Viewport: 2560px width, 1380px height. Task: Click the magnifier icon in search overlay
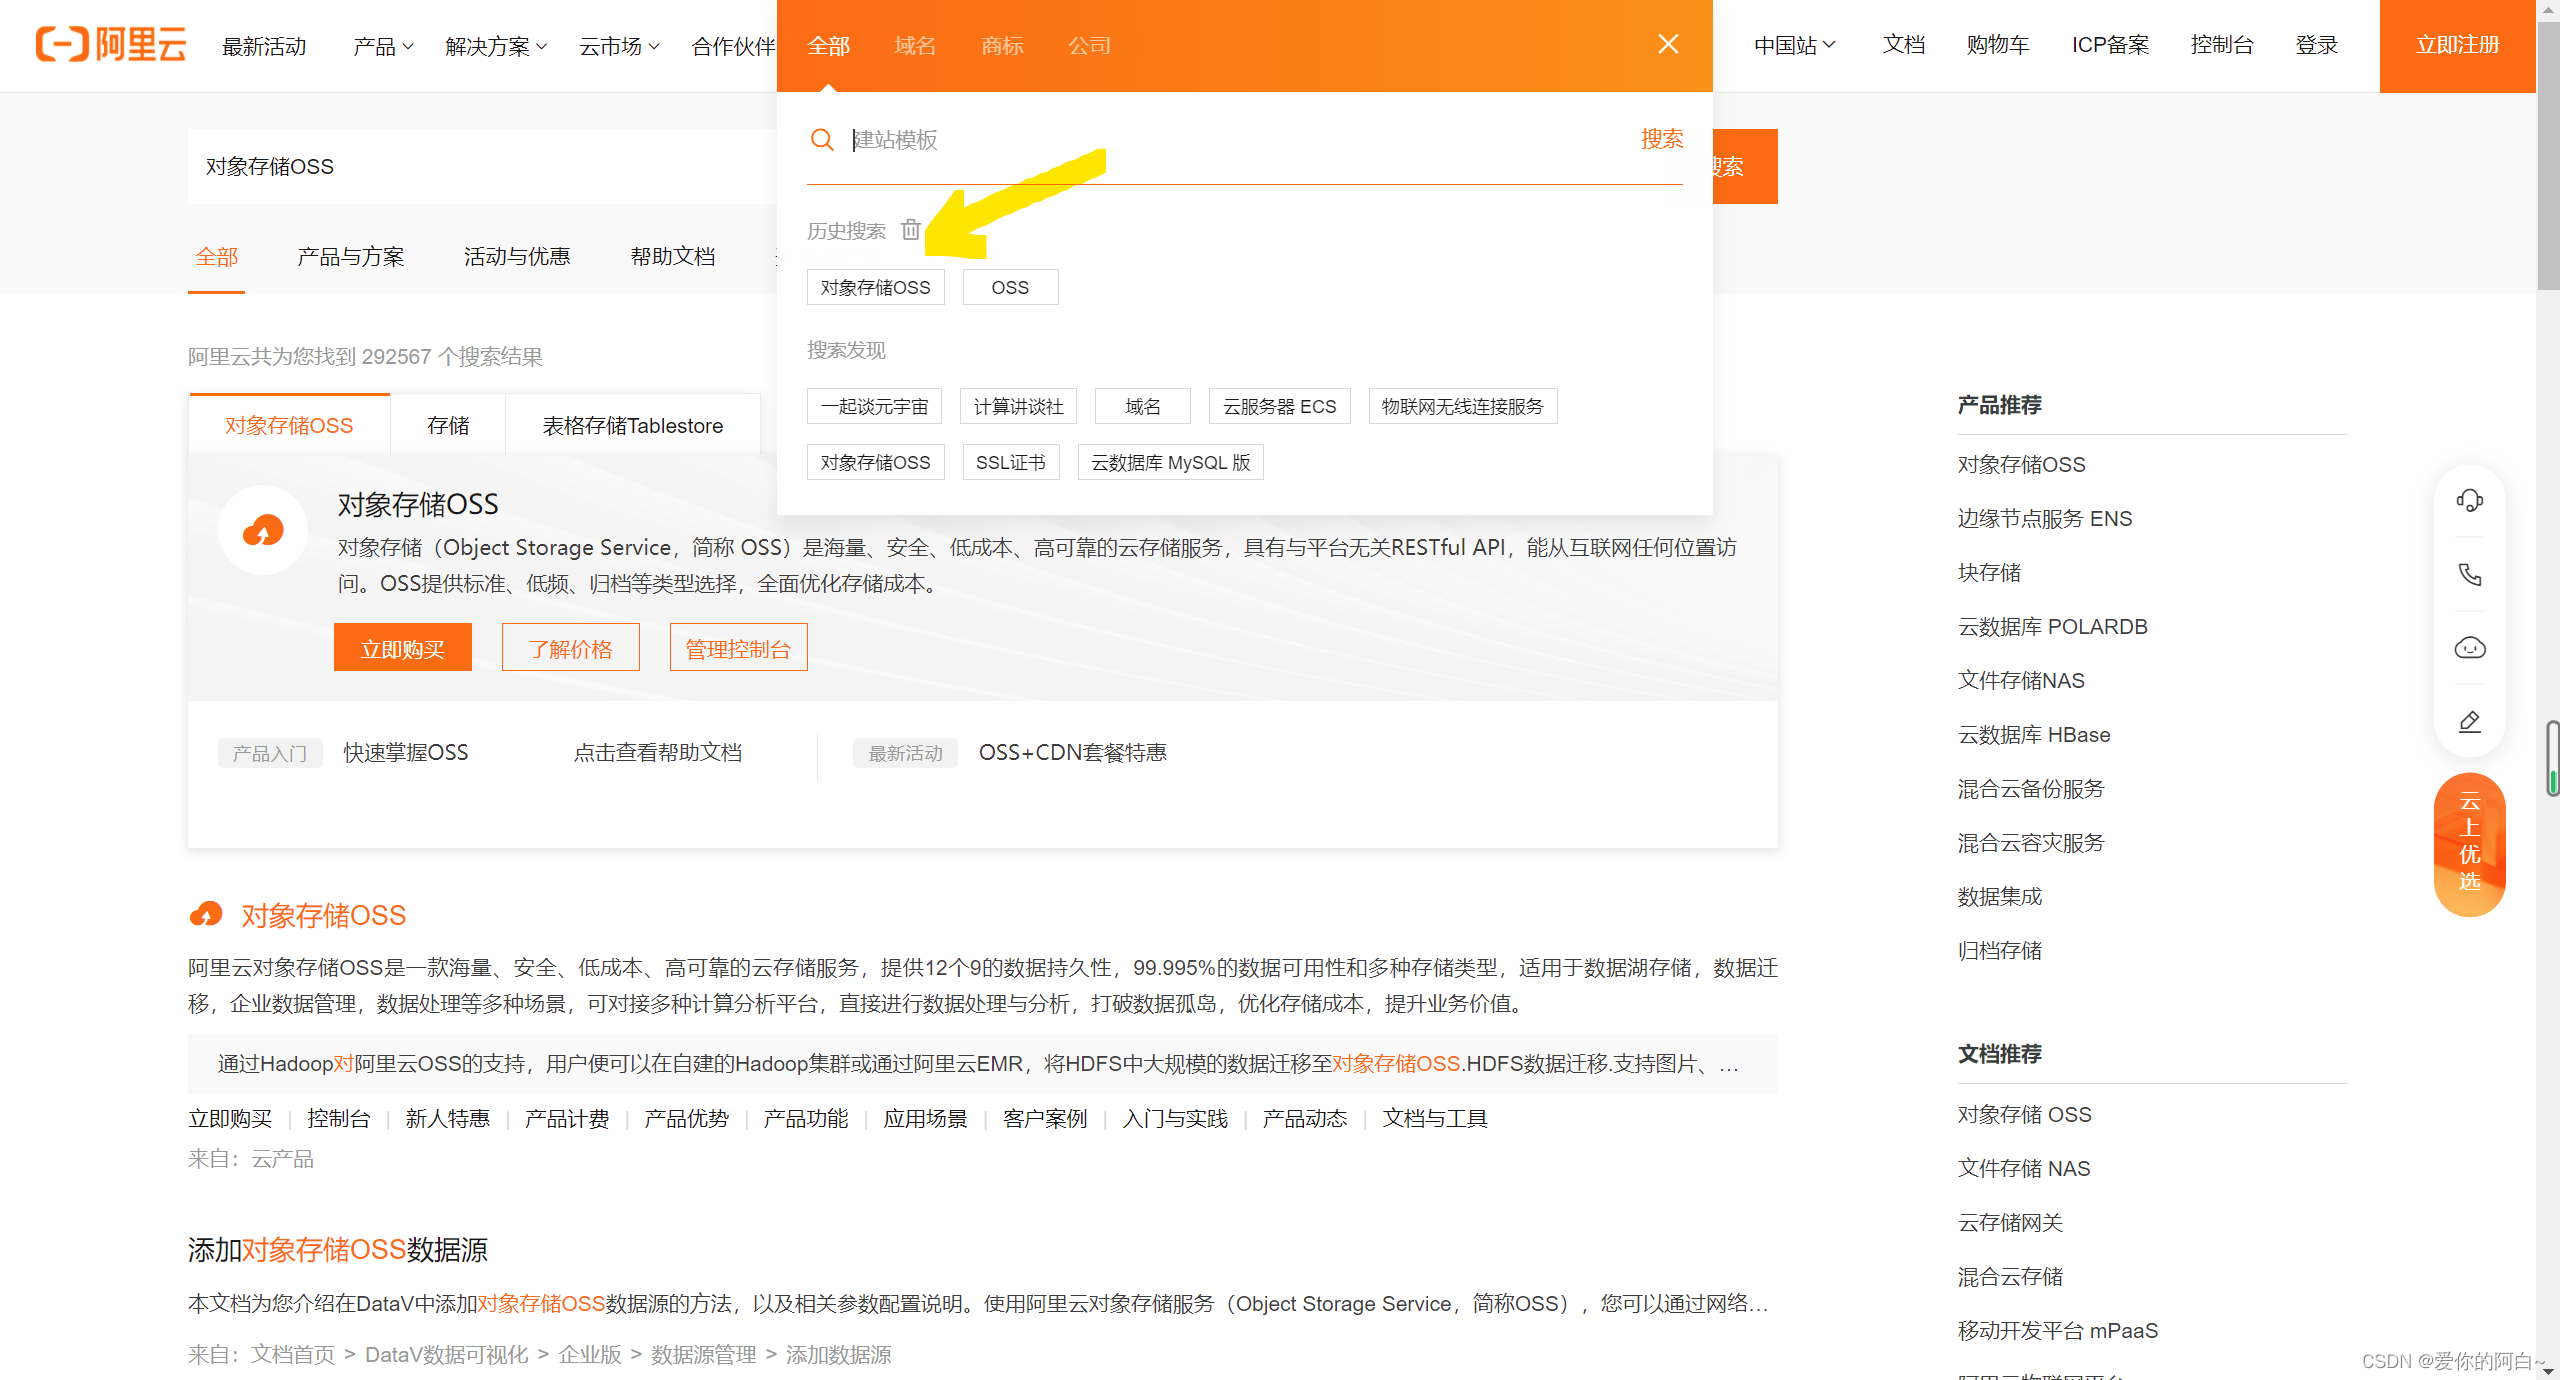822,140
